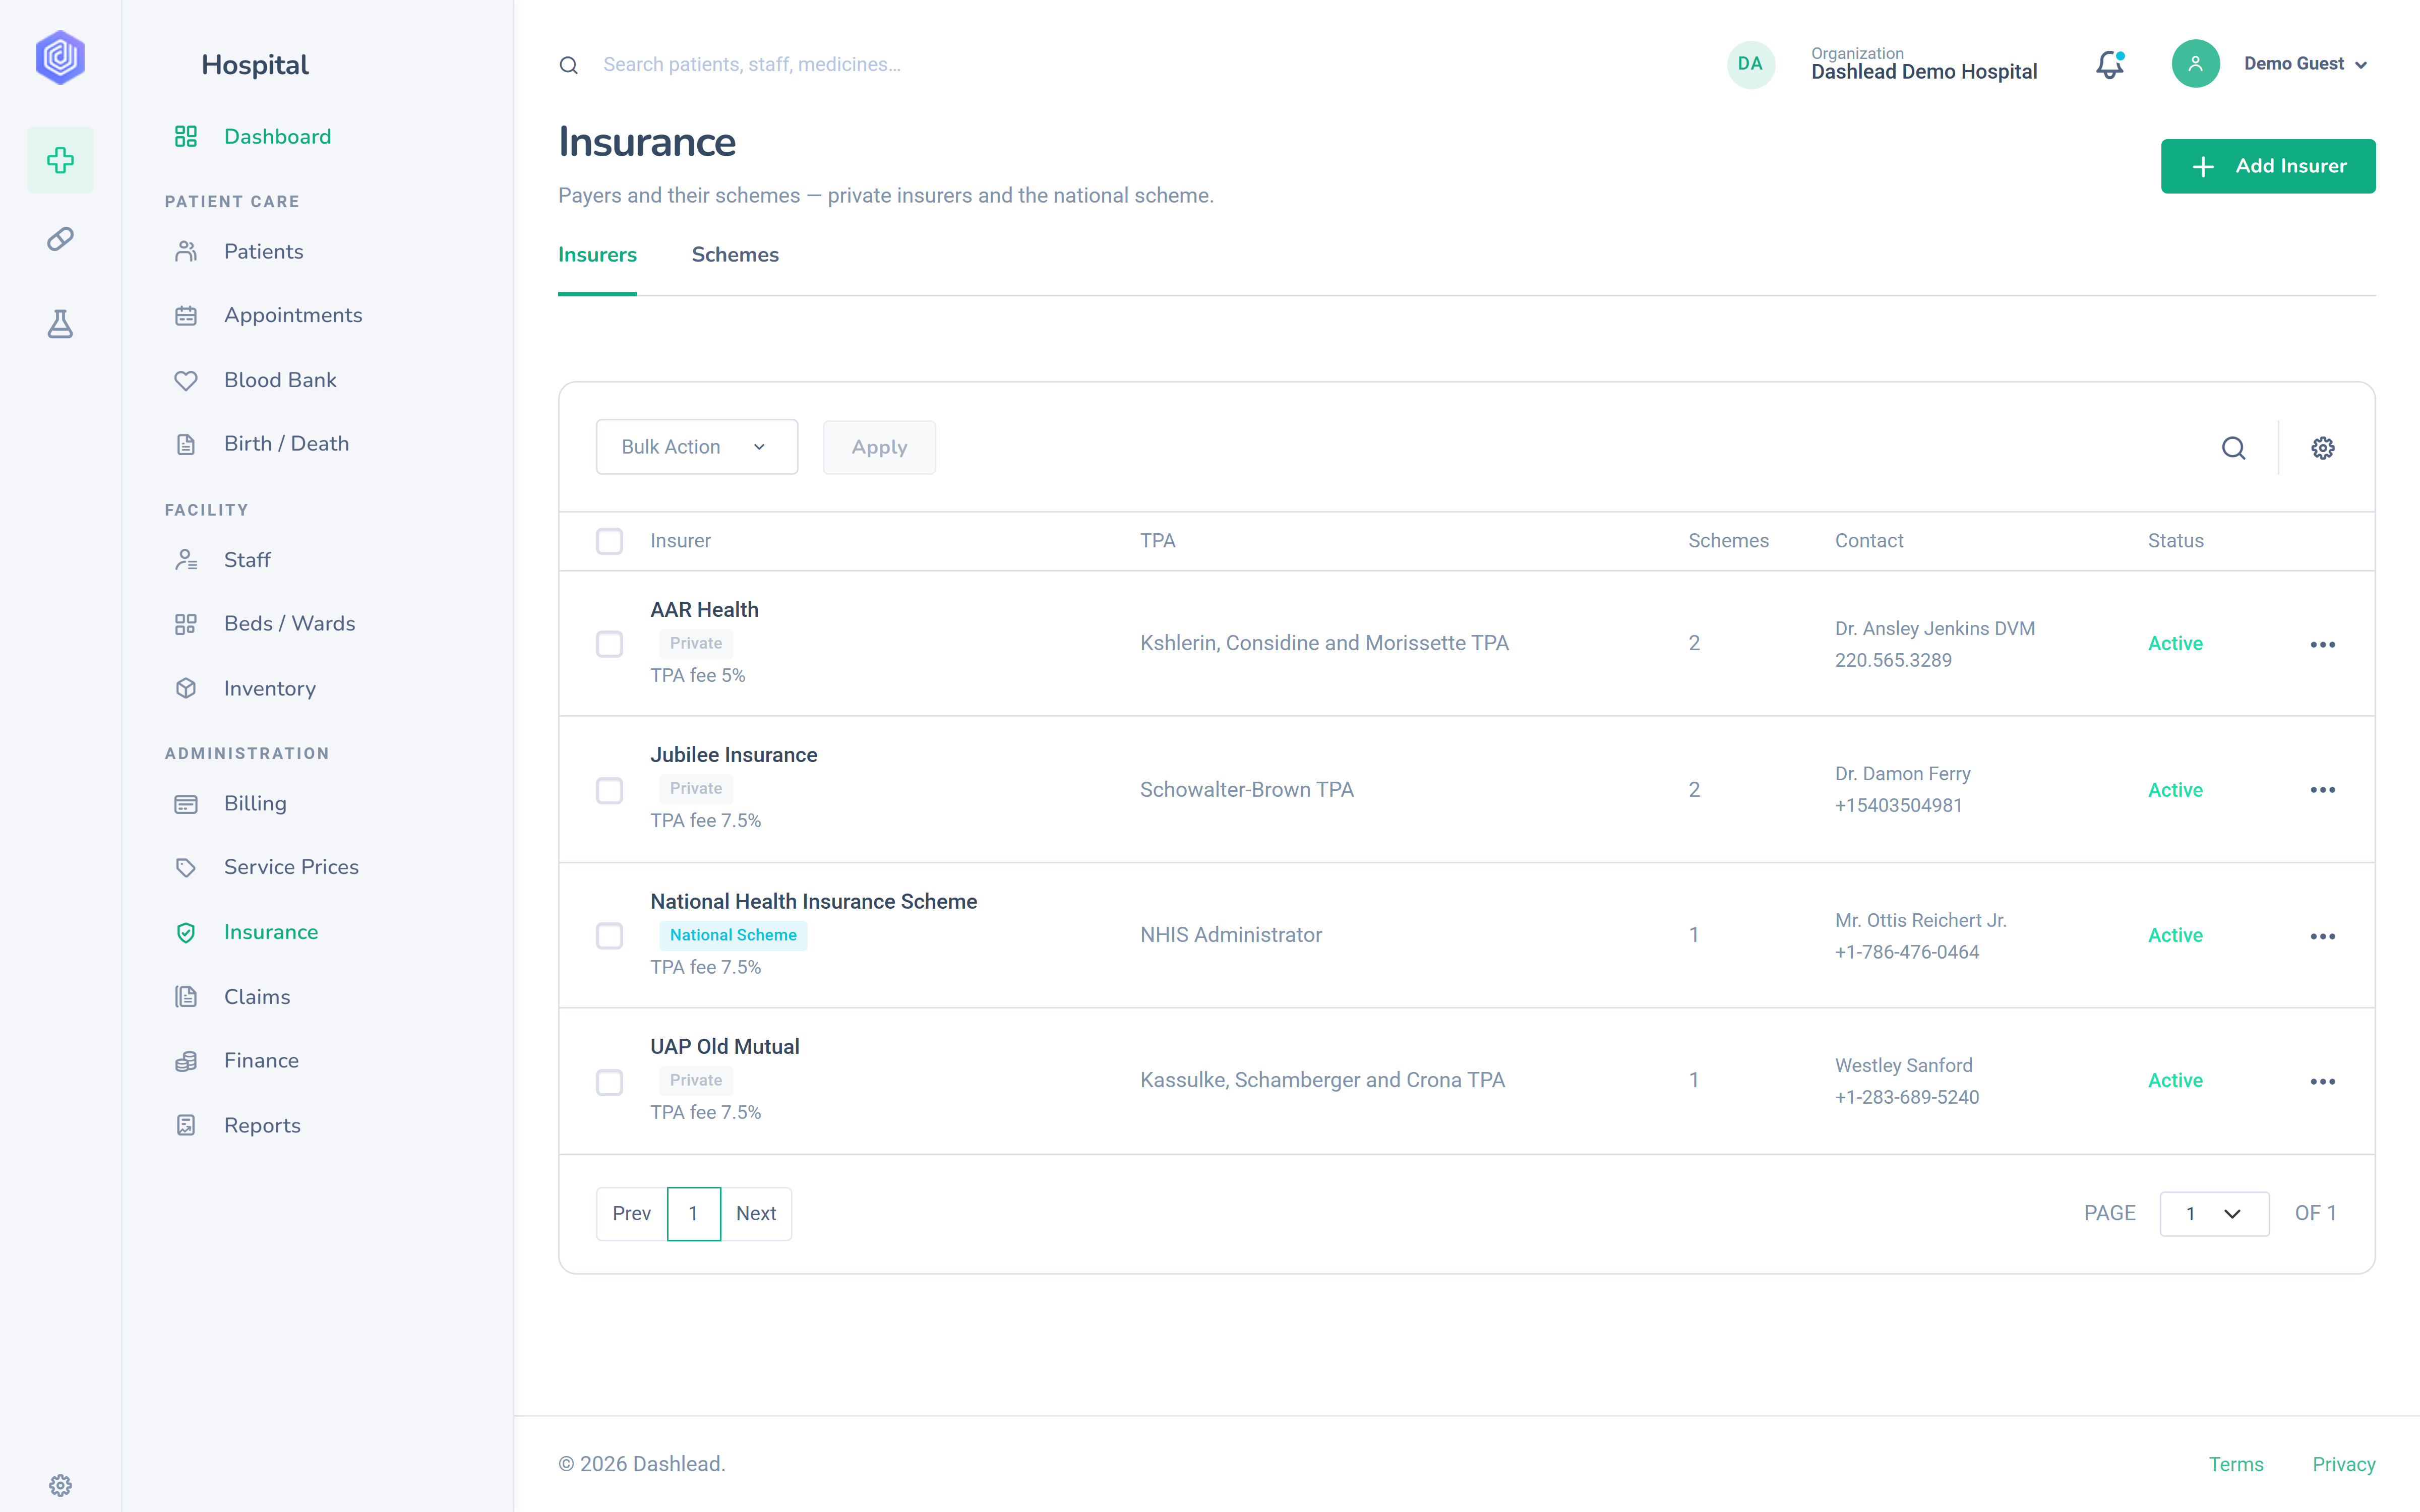Go to Service Prices in sidebar
The height and width of the screenshot is (1512, 2420).
click(x=291, y=867)
